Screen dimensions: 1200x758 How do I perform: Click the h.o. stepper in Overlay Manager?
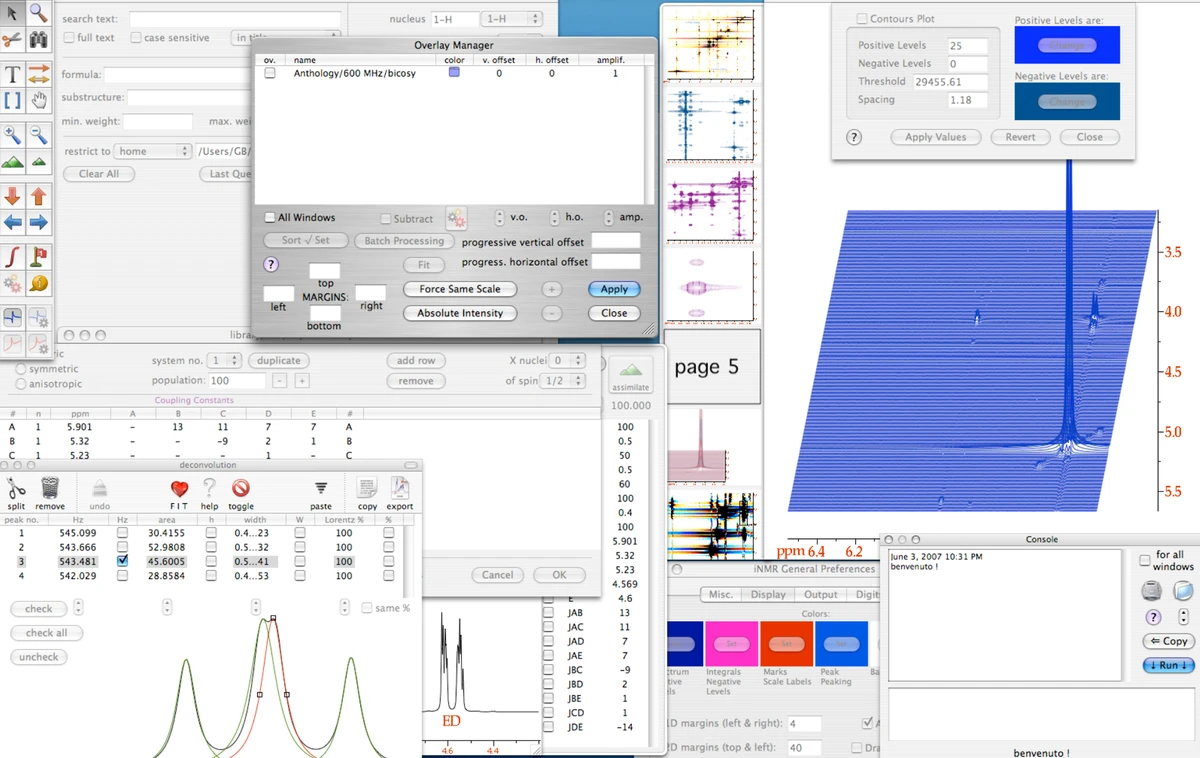pos(555,217)
